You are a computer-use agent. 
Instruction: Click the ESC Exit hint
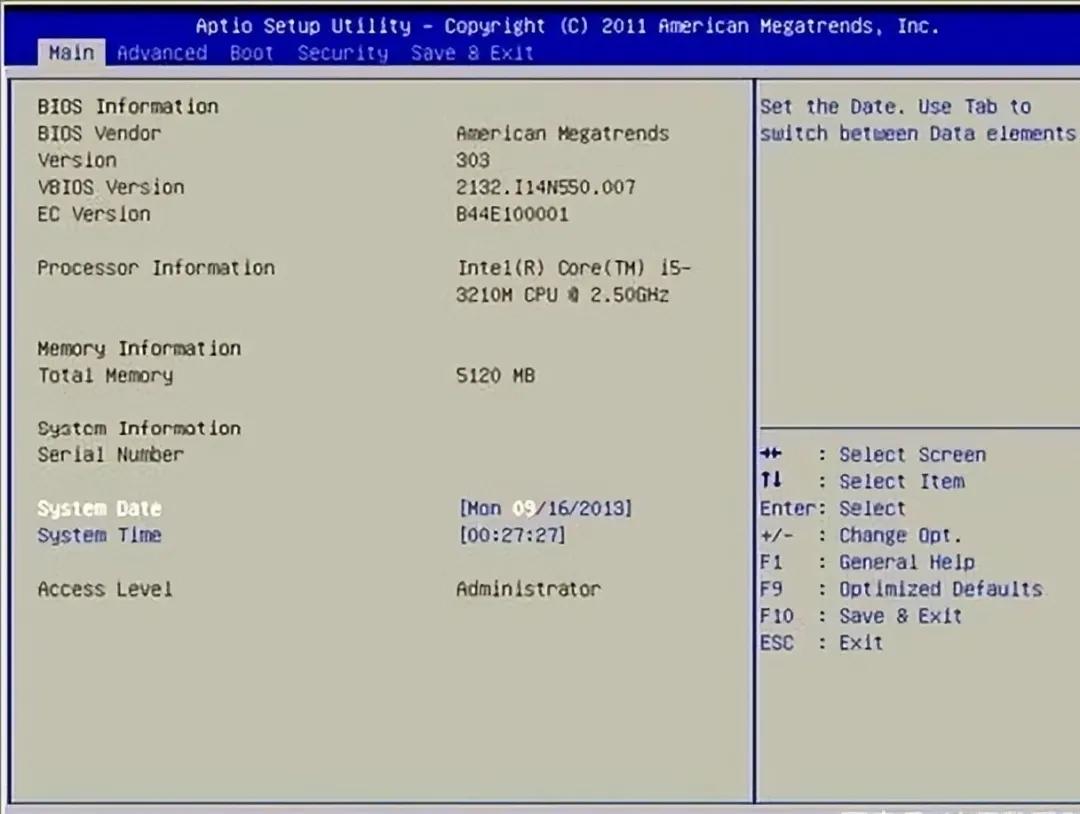(x=822, y=643)
